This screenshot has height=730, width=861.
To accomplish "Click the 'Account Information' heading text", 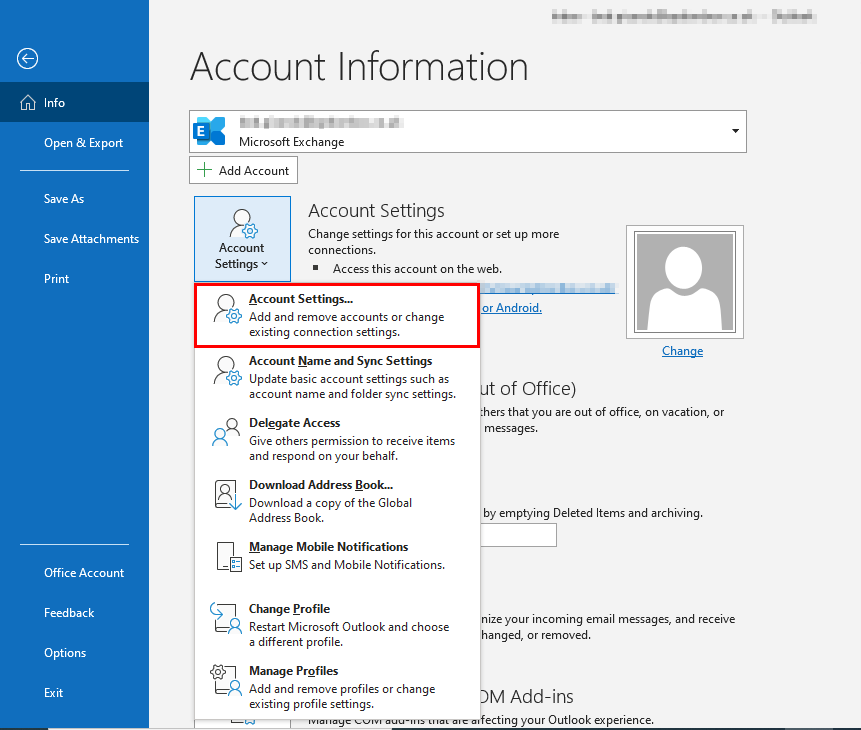I will pyautogui.click(x=359, y=67).
